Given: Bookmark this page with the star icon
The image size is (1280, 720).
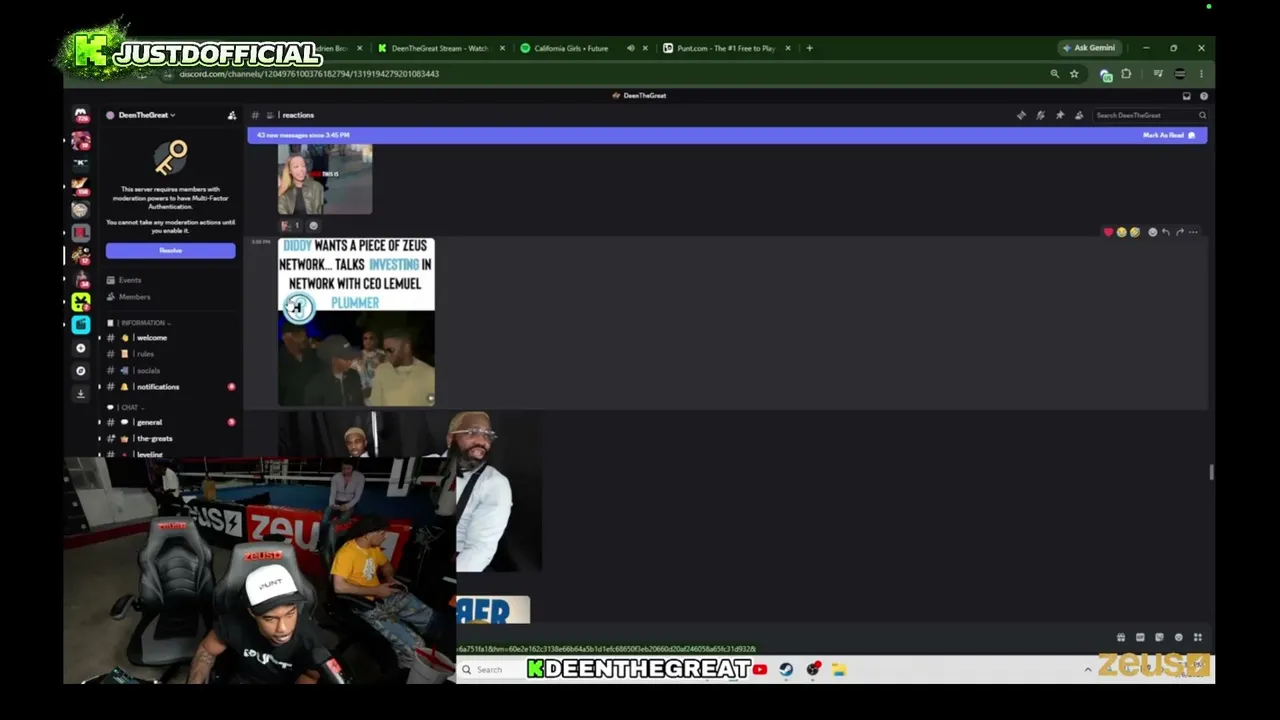Looking at the screenshot, I should pos(1074,74).
